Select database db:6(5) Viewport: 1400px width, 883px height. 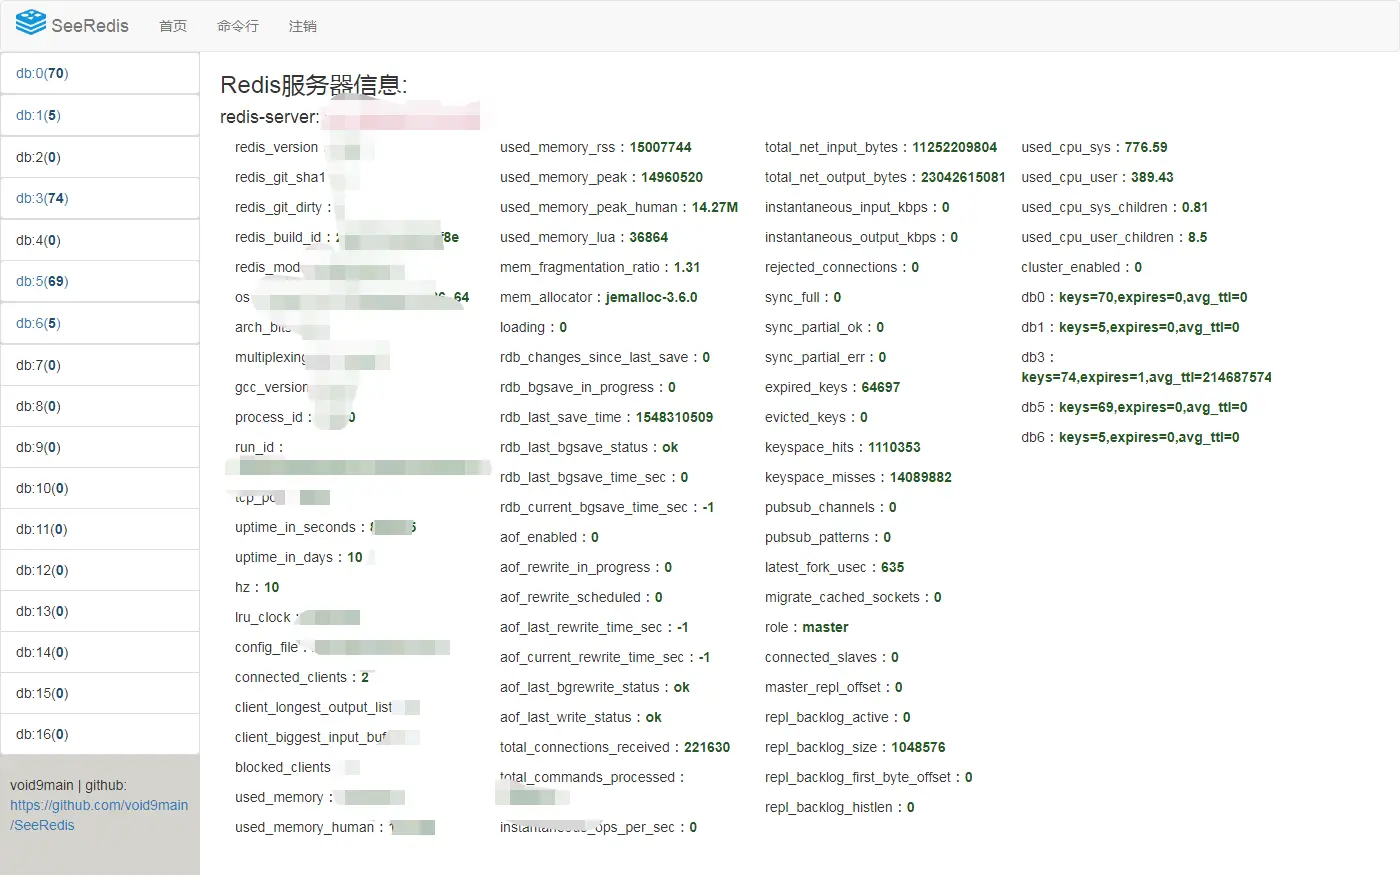pos(100,323)
